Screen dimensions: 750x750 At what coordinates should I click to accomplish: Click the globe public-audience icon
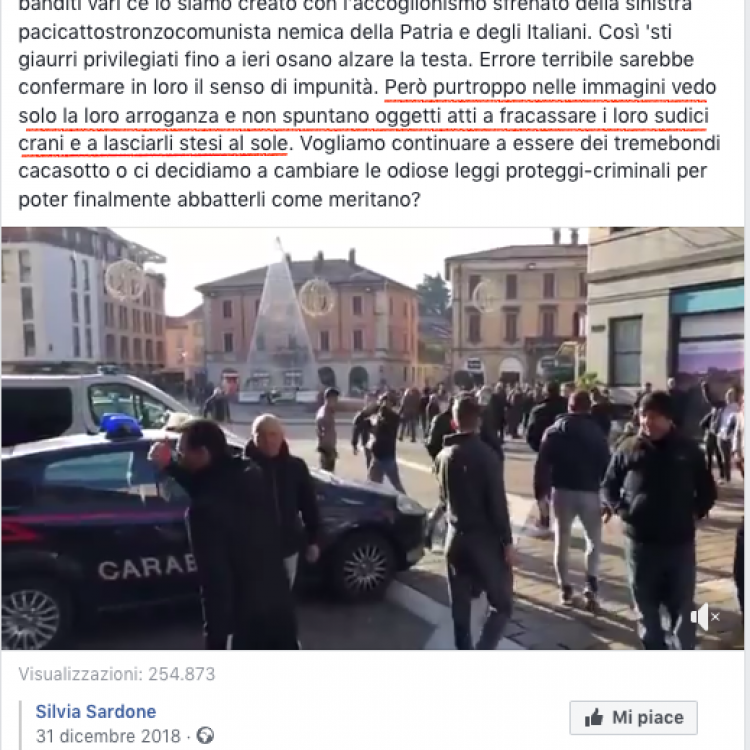click(205, 735)
